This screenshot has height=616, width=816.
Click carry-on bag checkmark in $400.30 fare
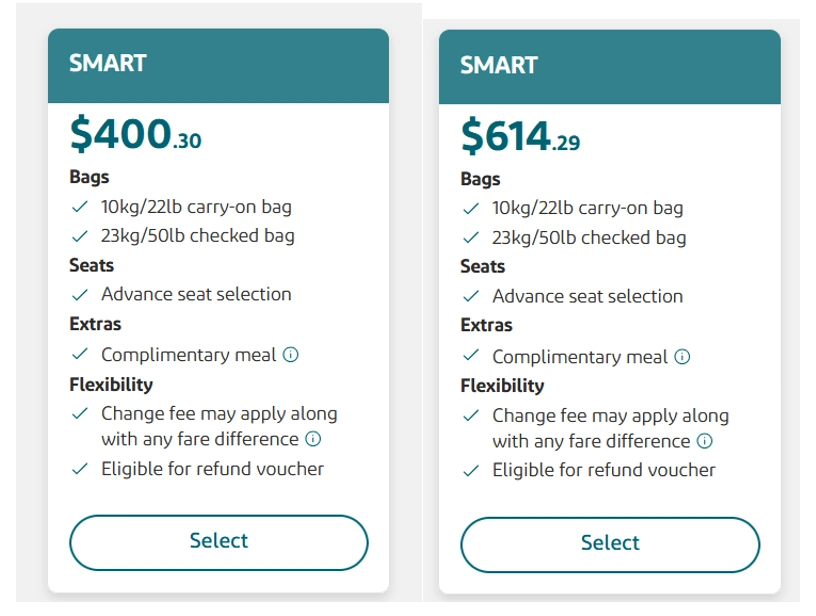click(79, 207)
